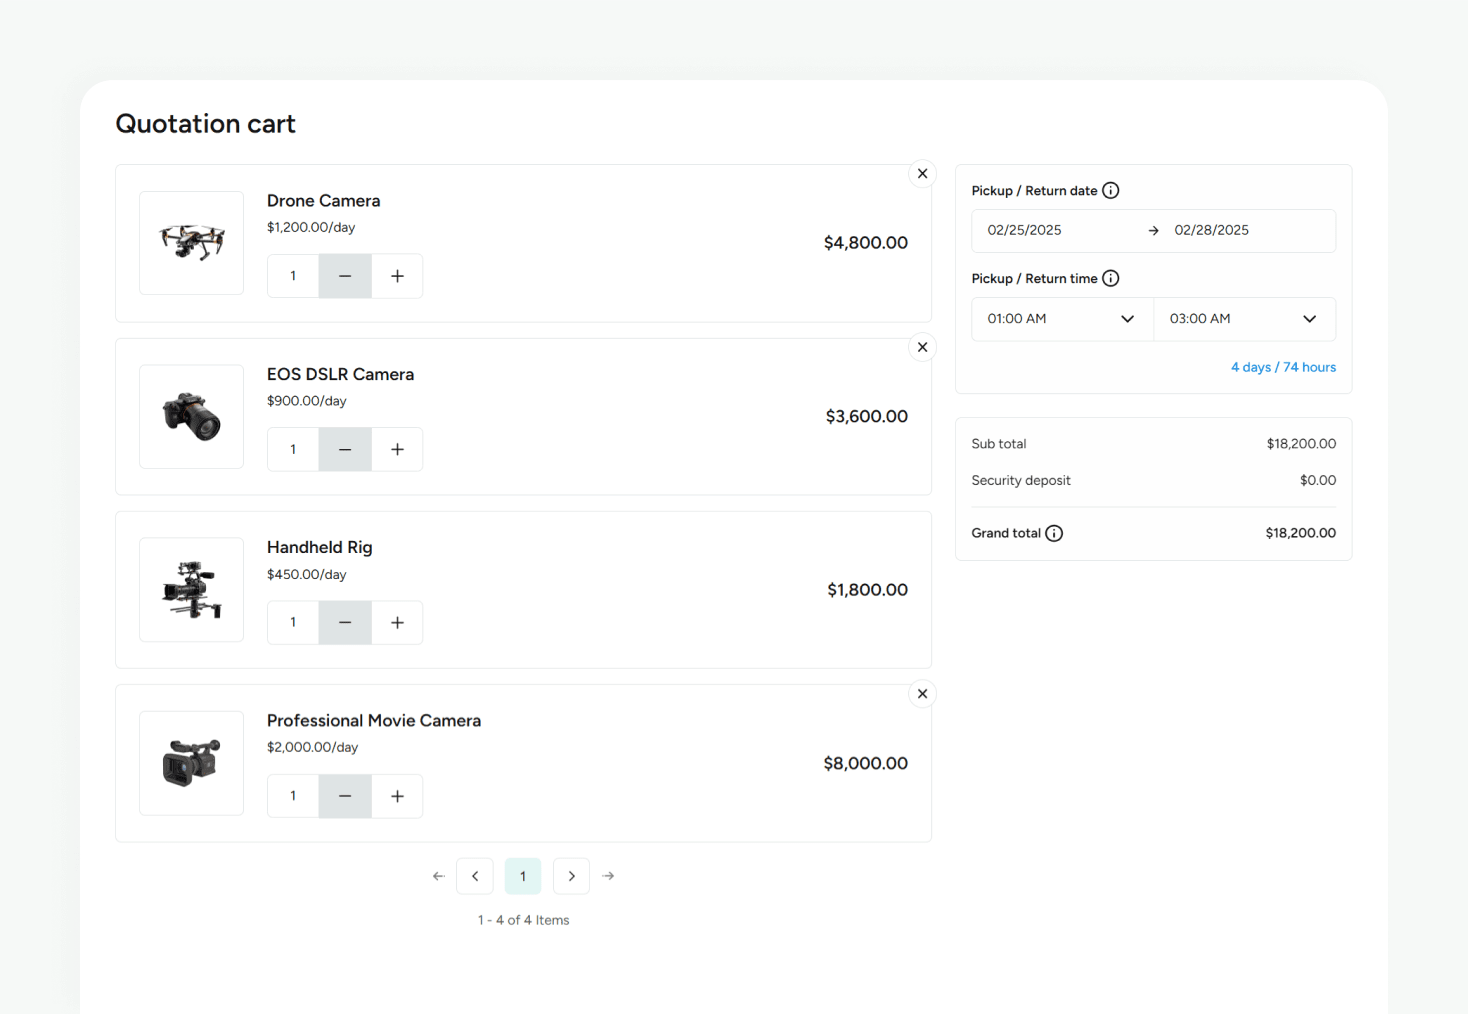The image size is (1468, 1014).
Task: Click the Handheld Rig quantity field
Action: tap(293, 622)
